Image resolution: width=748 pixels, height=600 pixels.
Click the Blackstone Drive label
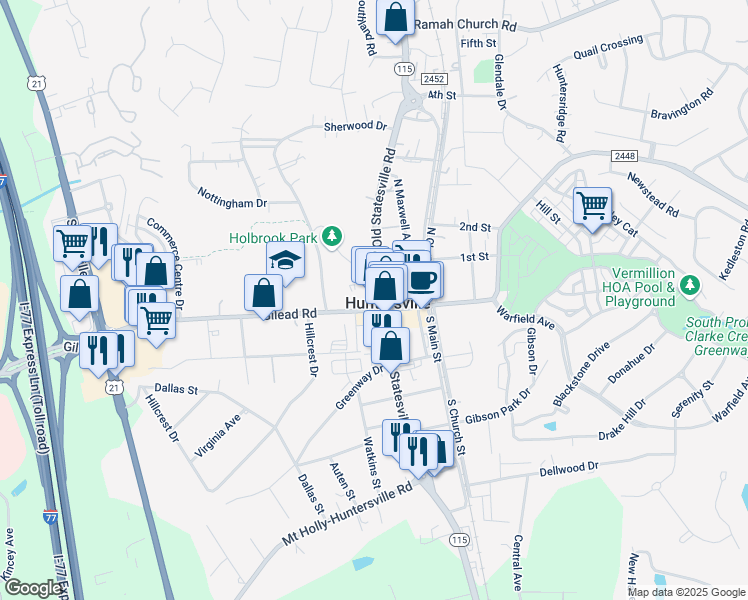click(x=581, y=374)
